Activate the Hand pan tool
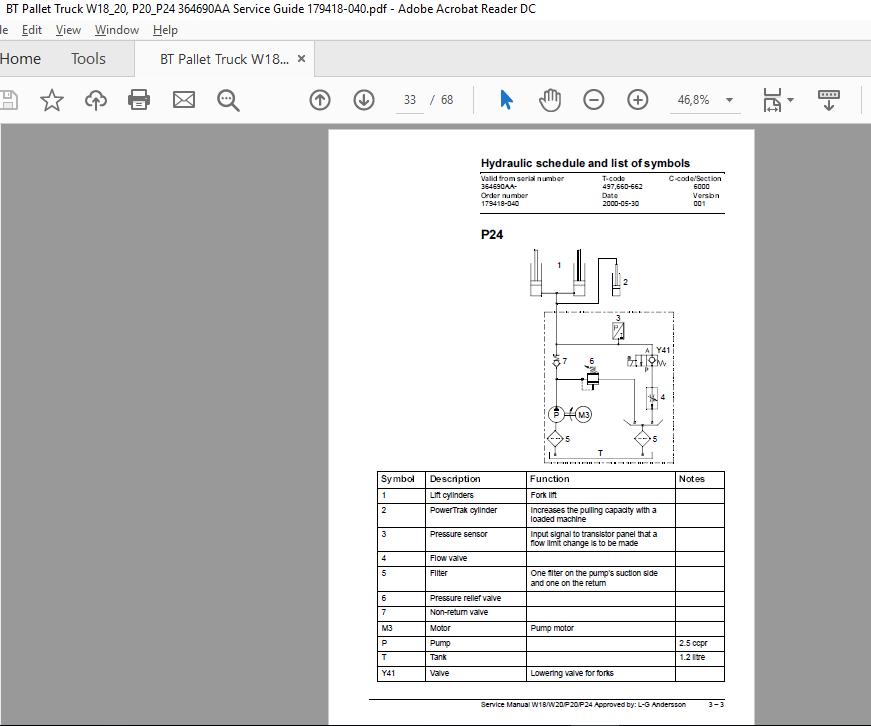871x726 pixels. point(550,100)
